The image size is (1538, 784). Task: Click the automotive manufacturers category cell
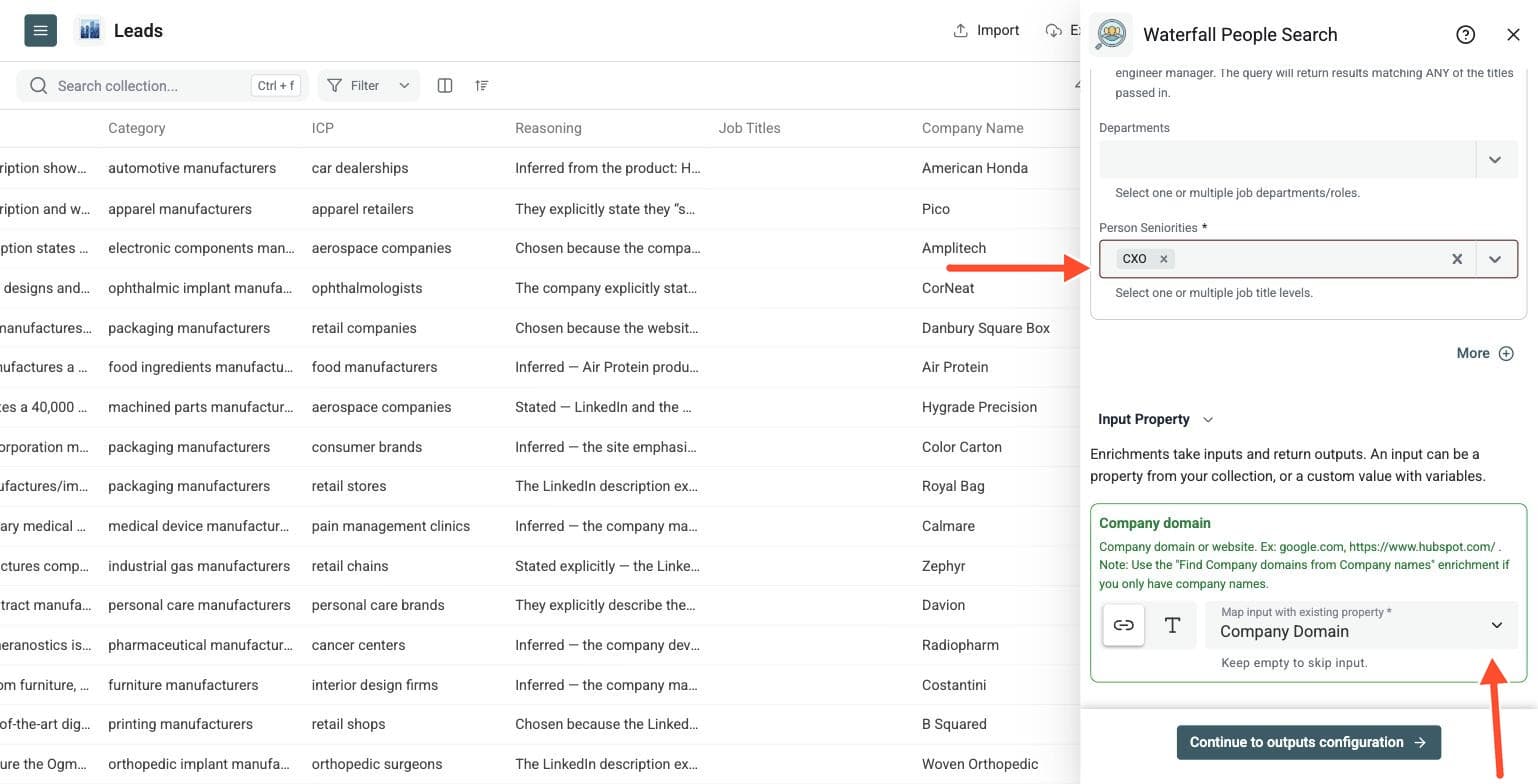192,168
